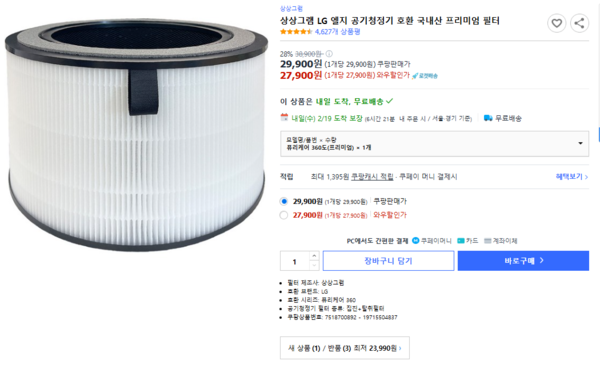Open new and returned items offers box
Image resolution: width=600 pixels, height=373 pixels.
345,348
